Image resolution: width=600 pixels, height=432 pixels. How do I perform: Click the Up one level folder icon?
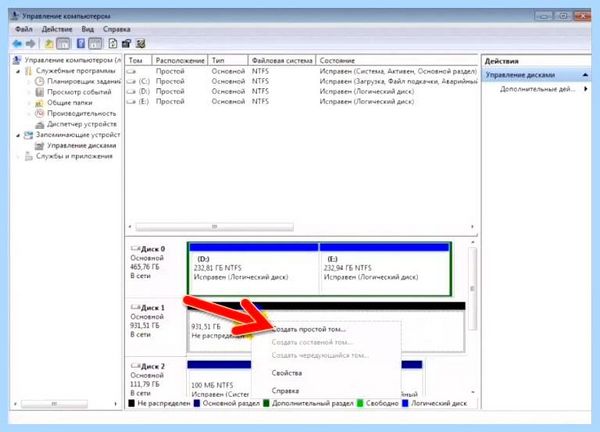(x=49, y=44)
